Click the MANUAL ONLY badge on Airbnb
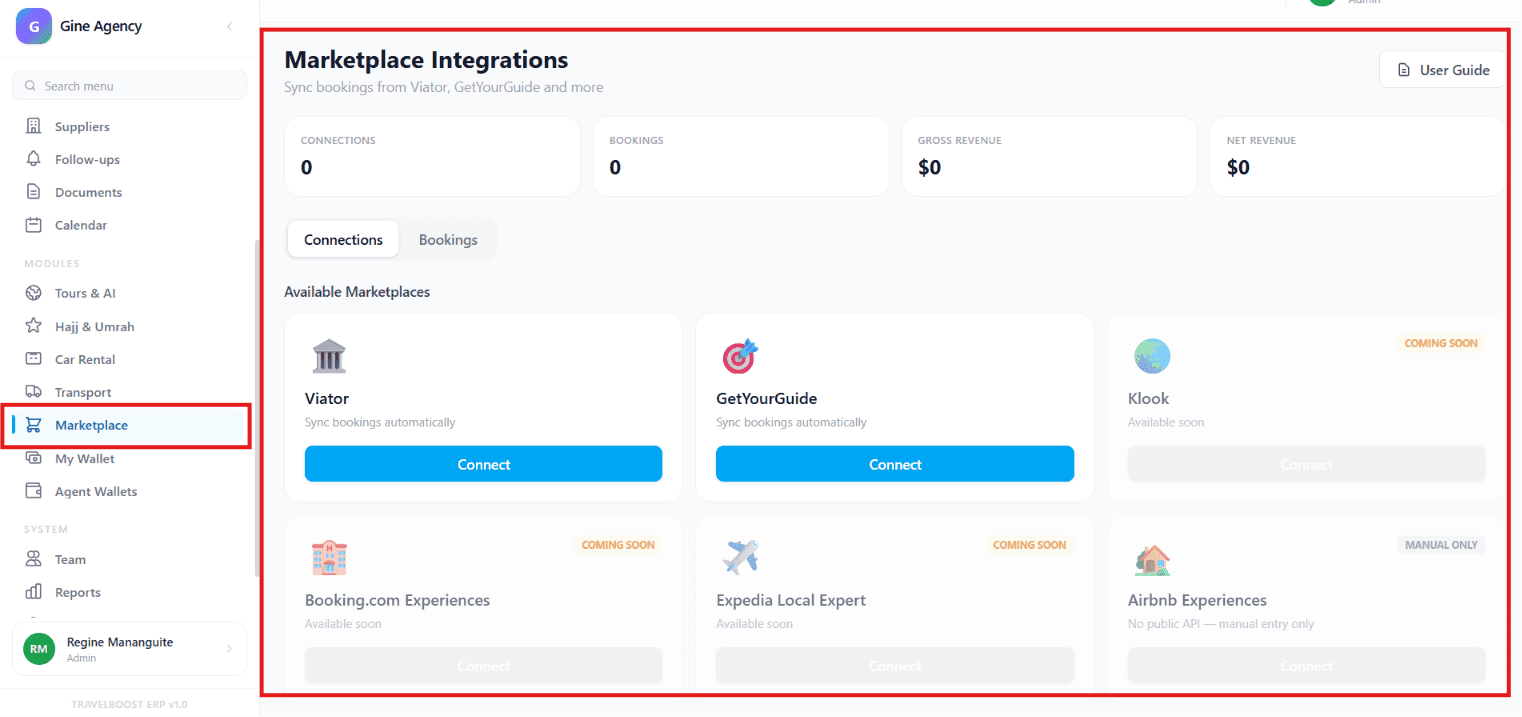The height and width of the screenshot is (717, 1522). pyautogui.click(x=1441, y=545)
